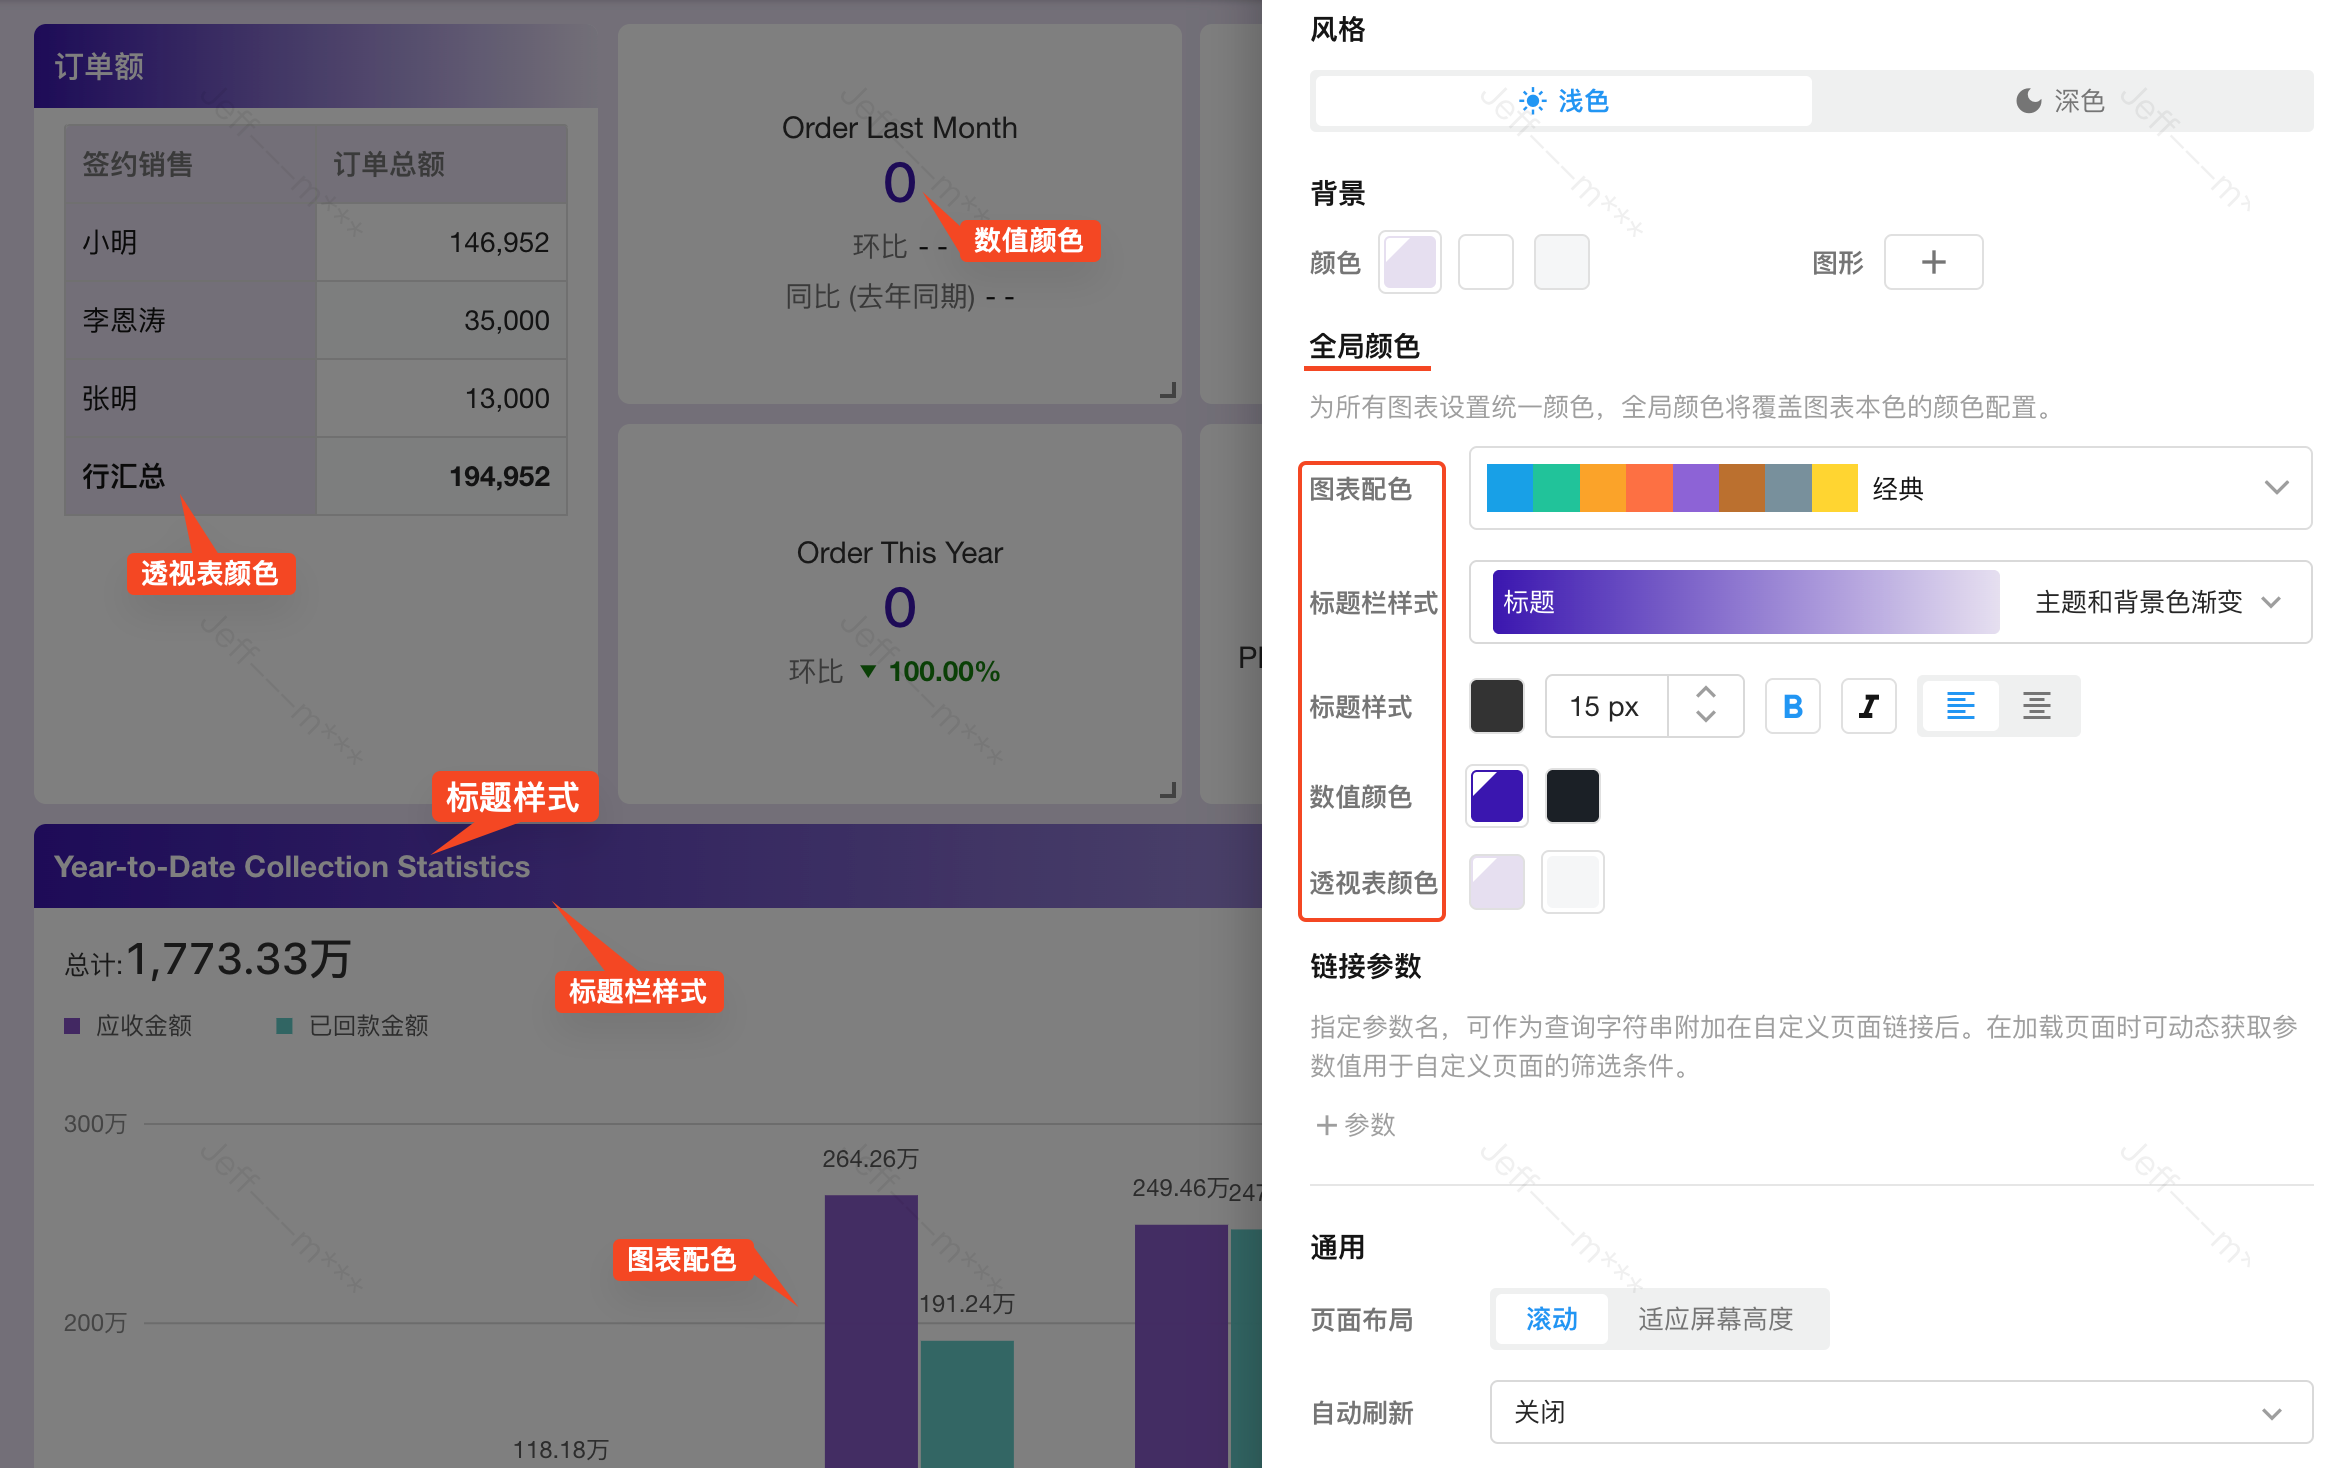
Task: Select 滚动 page layout option
Action: pos(1551,1319)
